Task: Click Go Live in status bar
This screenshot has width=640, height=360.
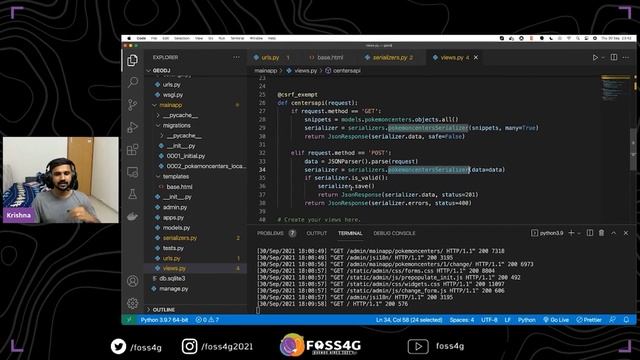Action: 556,320
